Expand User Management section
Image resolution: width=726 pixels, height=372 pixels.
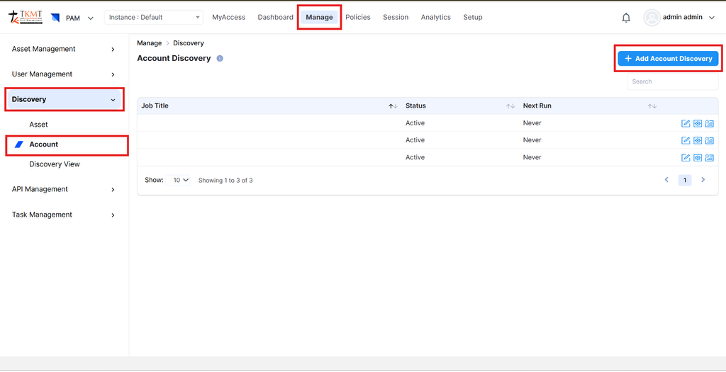coord(64,74)
